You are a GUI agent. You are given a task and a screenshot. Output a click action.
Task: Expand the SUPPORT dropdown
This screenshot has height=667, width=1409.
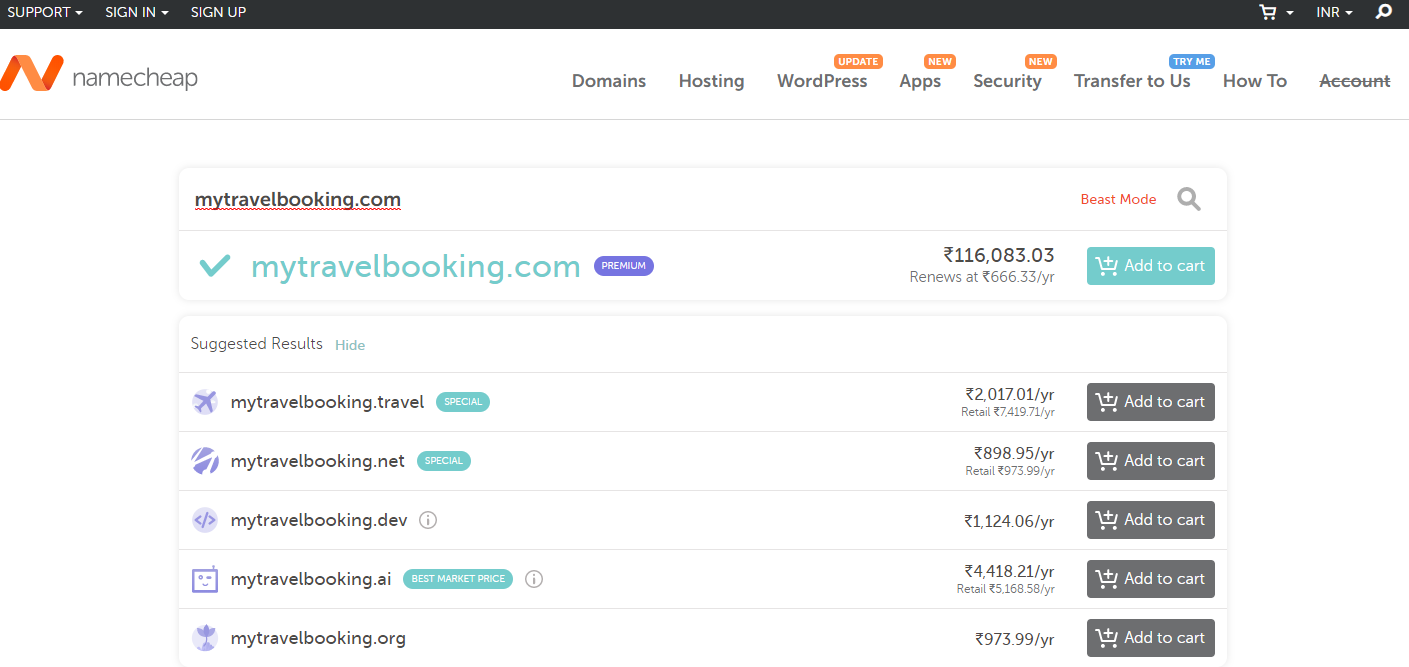click(45, 12)
